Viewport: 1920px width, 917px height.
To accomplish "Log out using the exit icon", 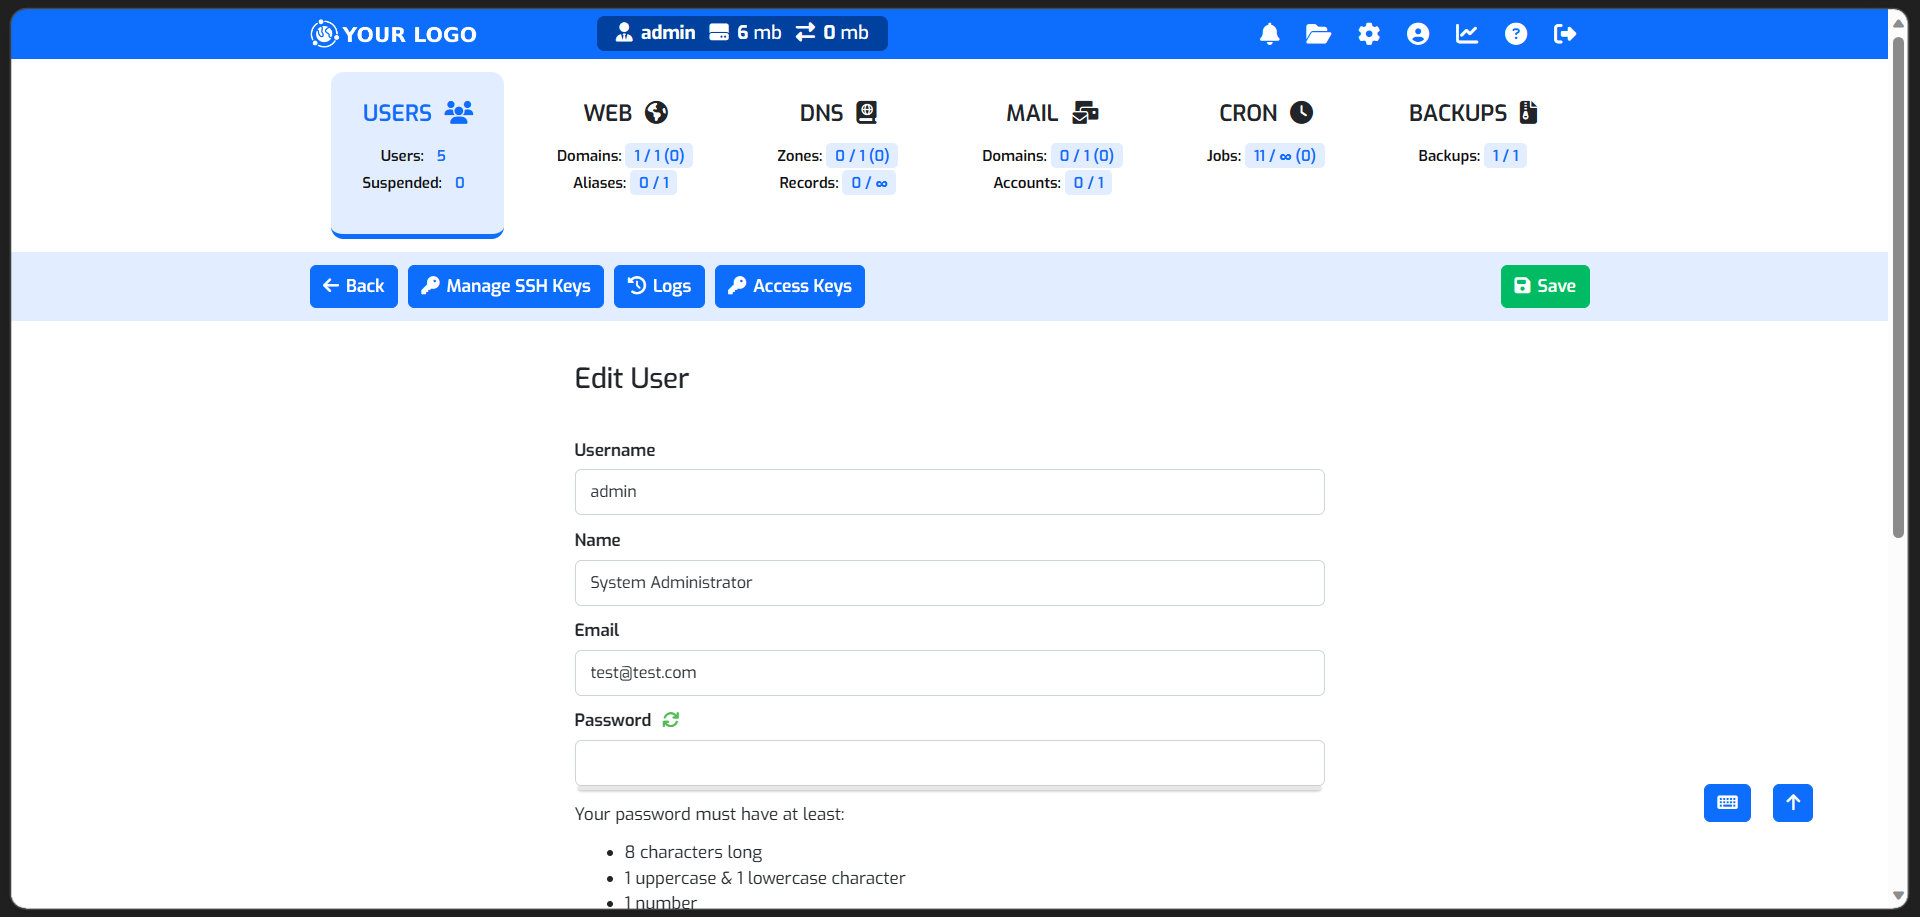I will 1565,33.
